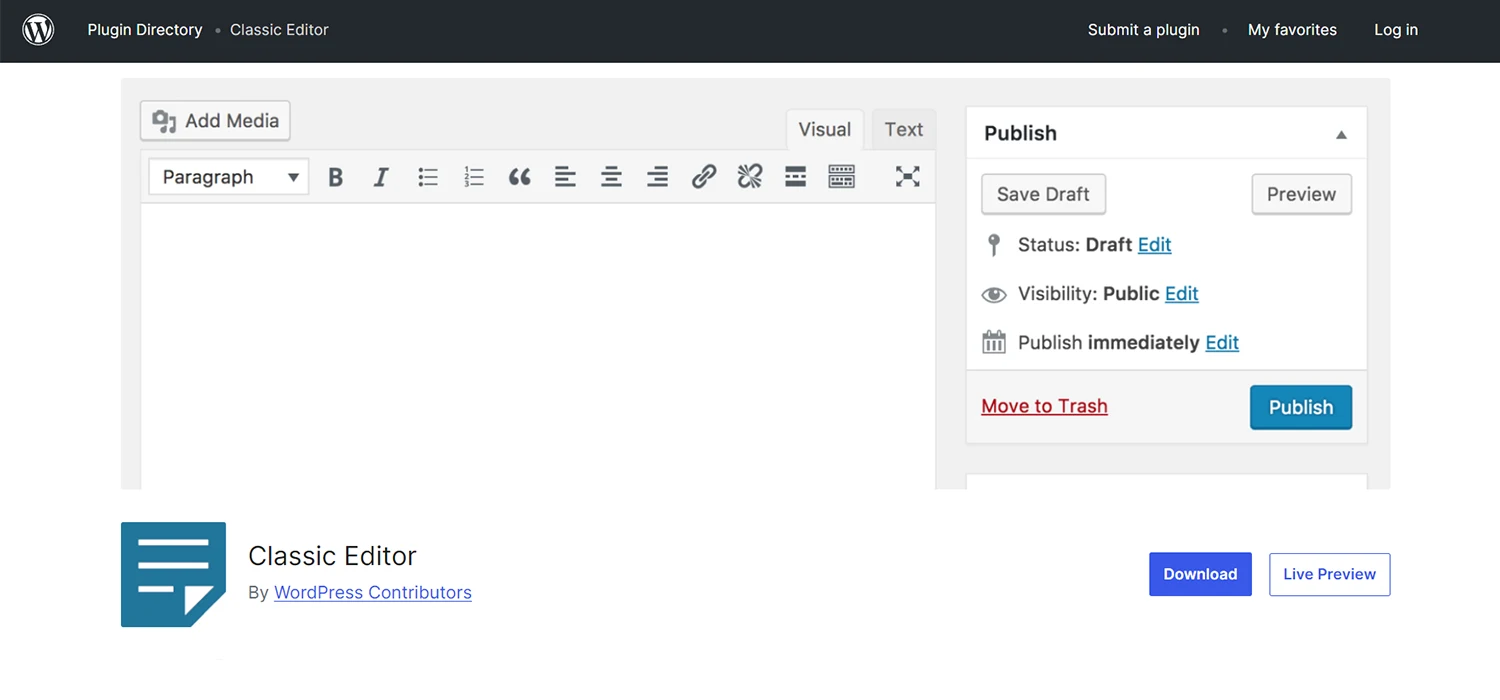1500x700 pixels.
Task: Insert a bulleted list
Action: pos(428,178)
